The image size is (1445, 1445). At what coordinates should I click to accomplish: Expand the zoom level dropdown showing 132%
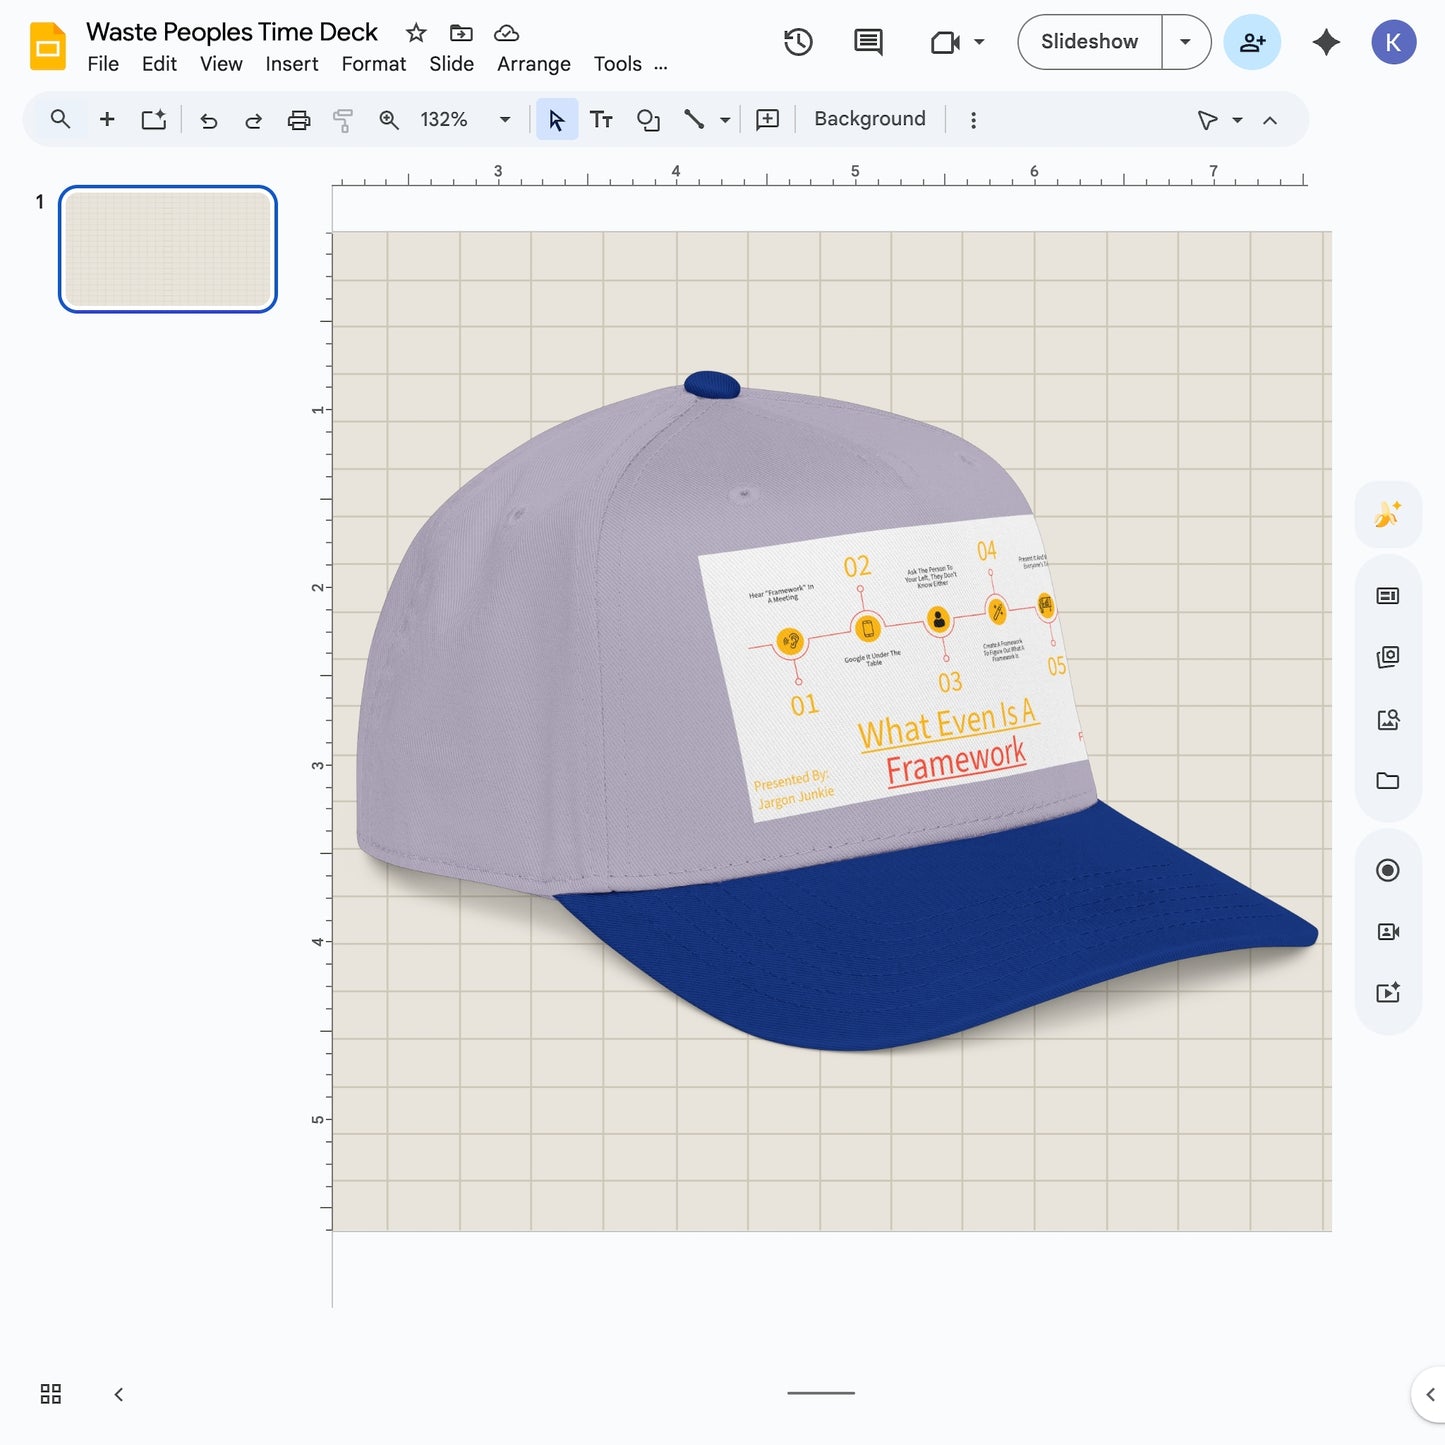click(505, 119)
